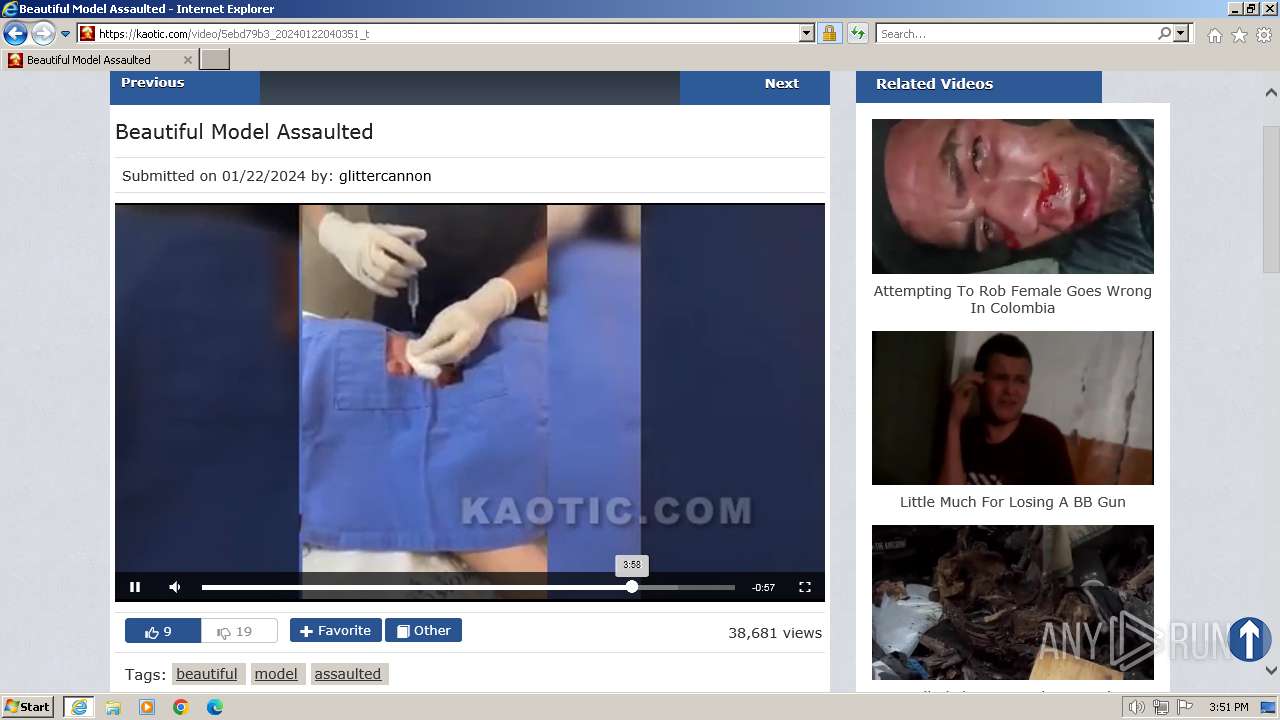
Task: Click the taskbar clock showing 3:51 PM
Action: (x=1228, y=707)
